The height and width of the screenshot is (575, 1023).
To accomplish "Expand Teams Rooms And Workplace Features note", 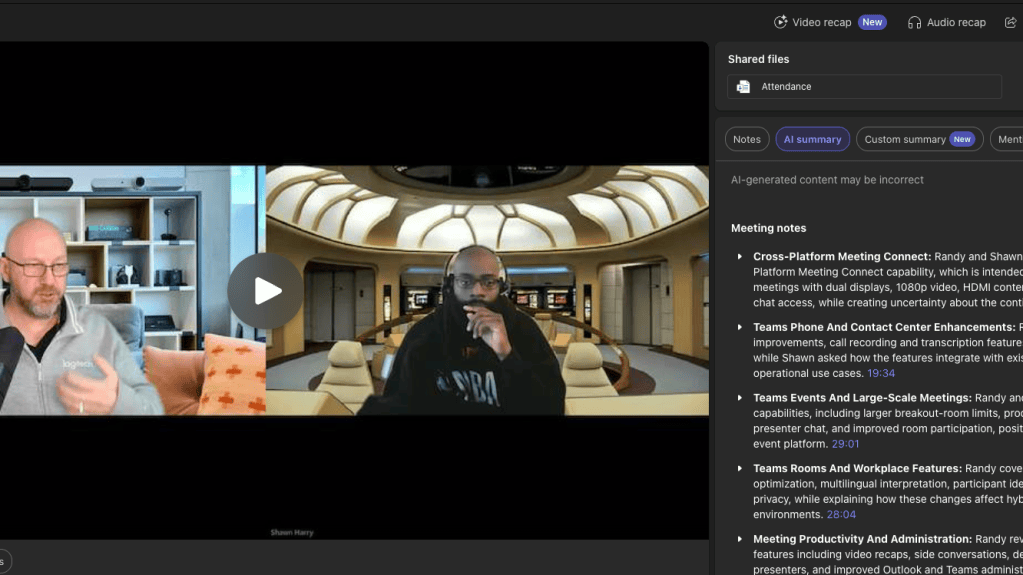I will pyautogui.click(x=739, y=468).
